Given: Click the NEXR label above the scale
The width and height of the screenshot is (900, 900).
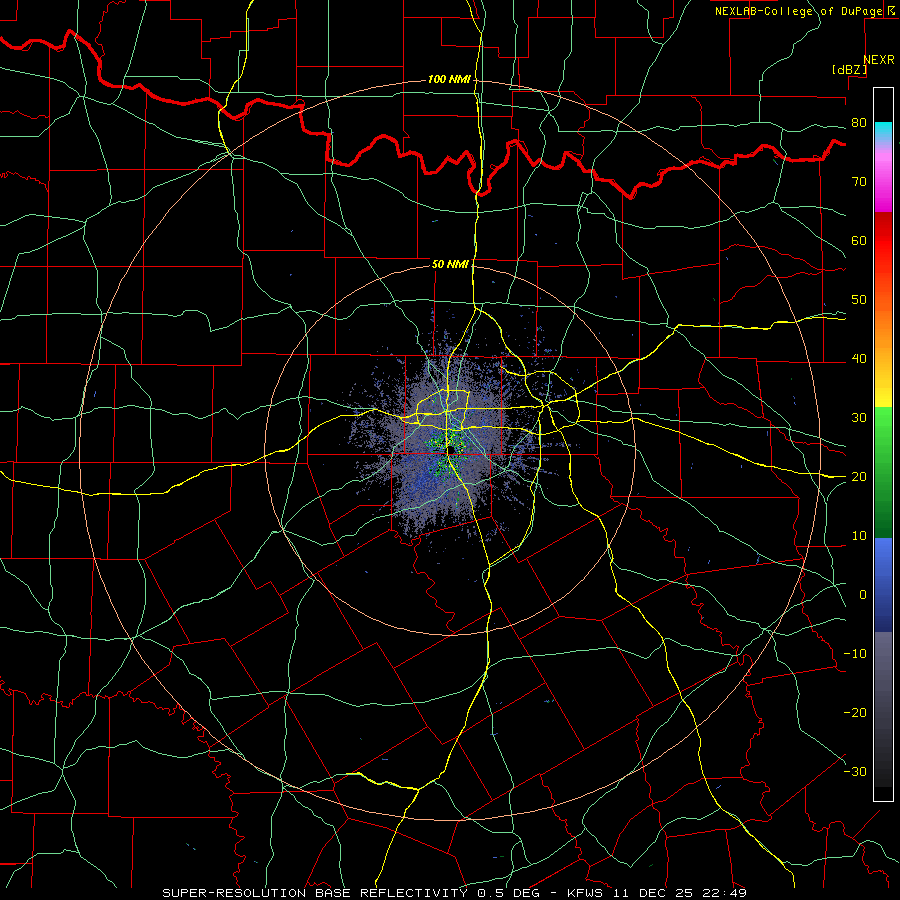Looking at the screenshot, I should coord(878,60).
